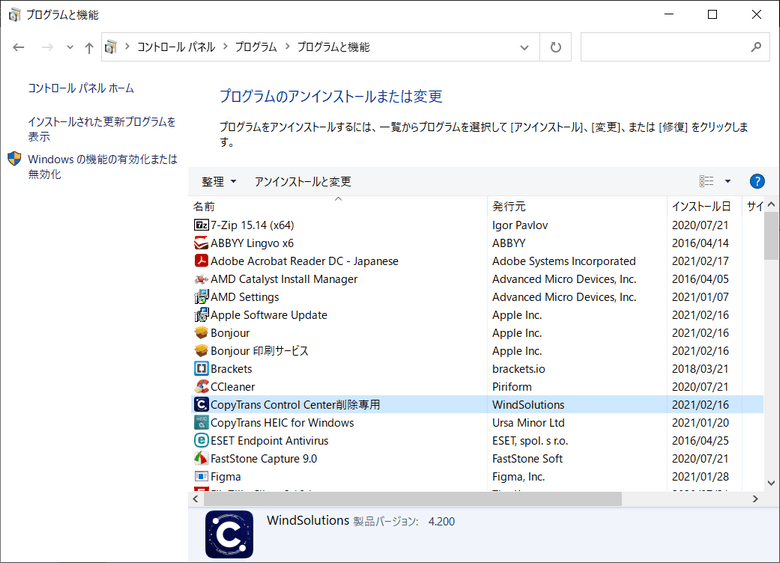
Task: Open recent locations dropdown arrow
Action: point(70,47)
